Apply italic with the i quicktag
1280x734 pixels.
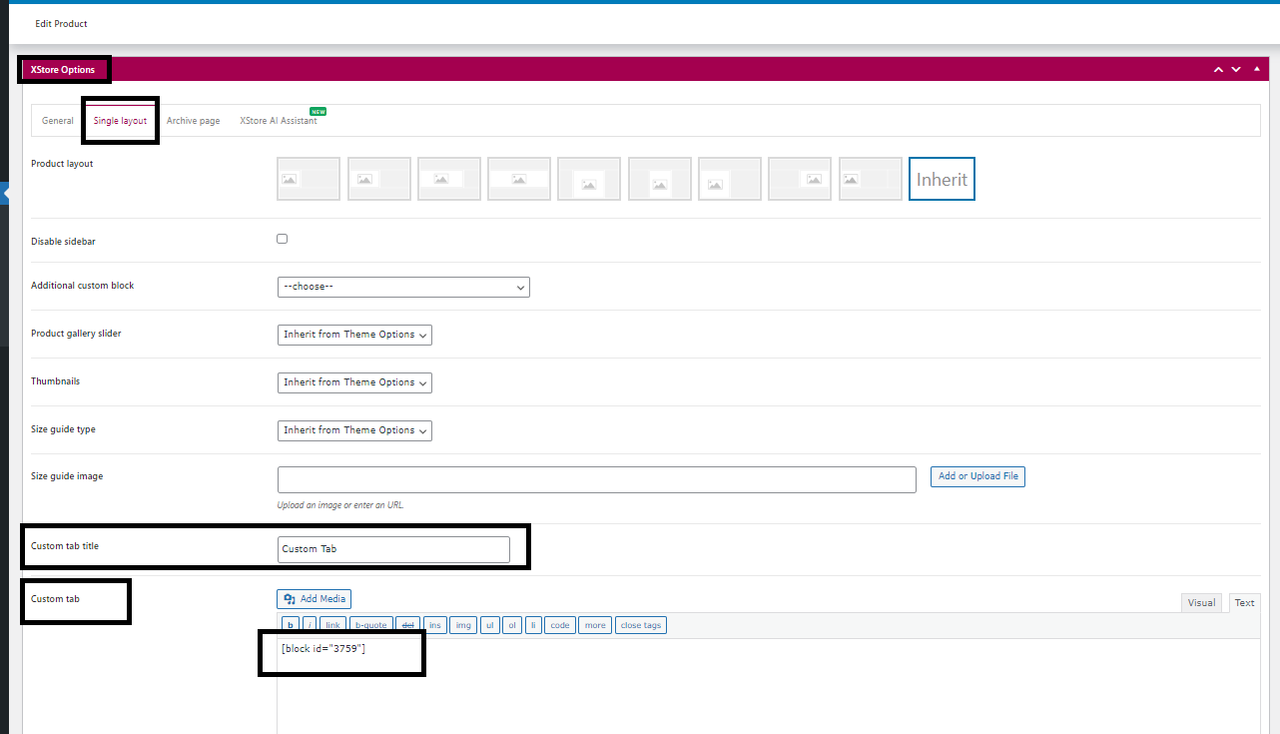coord(309,626)
